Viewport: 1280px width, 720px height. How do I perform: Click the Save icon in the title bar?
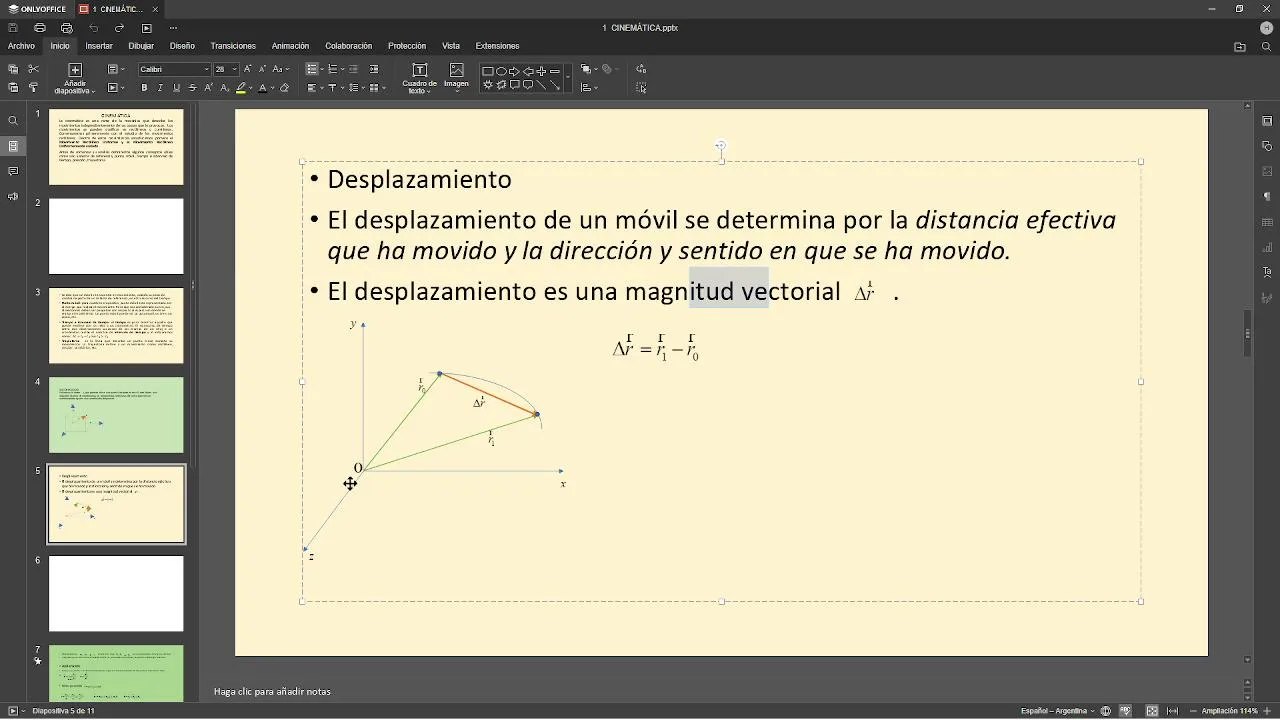[x=13, y=28]
